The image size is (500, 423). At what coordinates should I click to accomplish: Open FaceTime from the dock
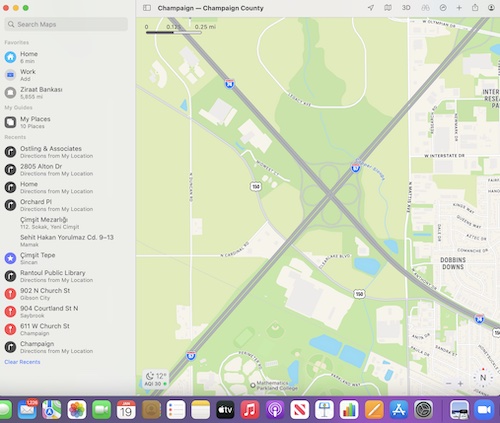(x=101, y=410)
